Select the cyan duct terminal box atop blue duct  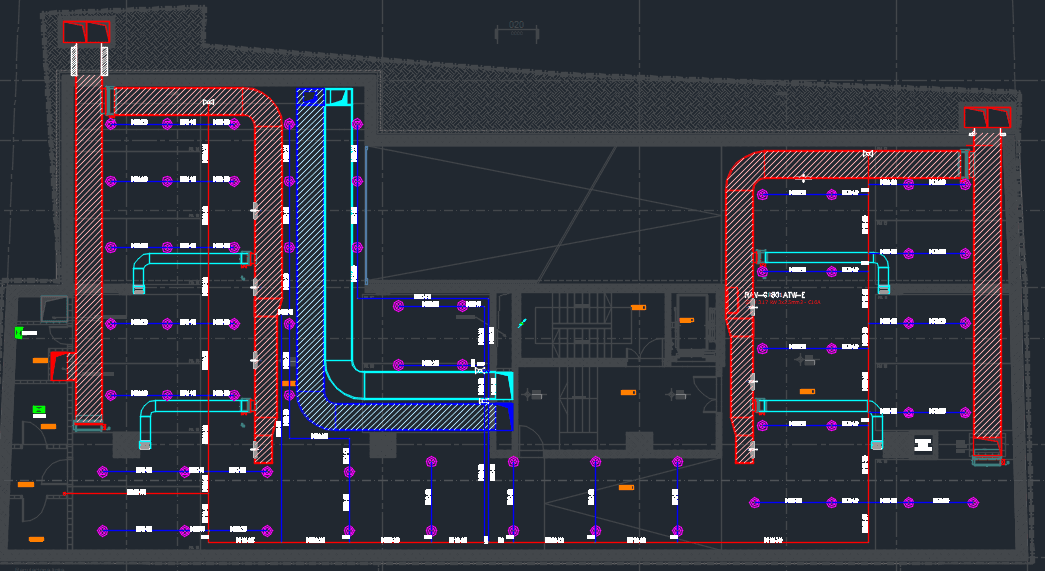tap(339, 96)
